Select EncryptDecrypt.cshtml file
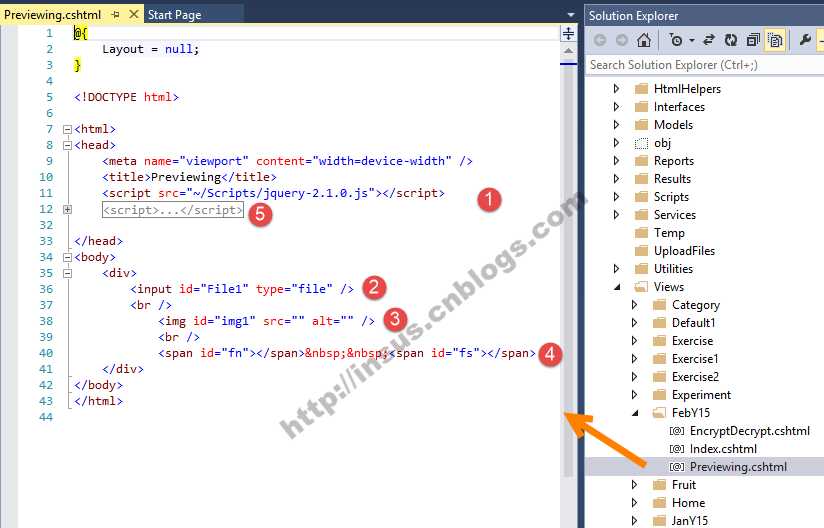Screen dimensions: 824x528 pyautogui.click(x=749, y=431)
